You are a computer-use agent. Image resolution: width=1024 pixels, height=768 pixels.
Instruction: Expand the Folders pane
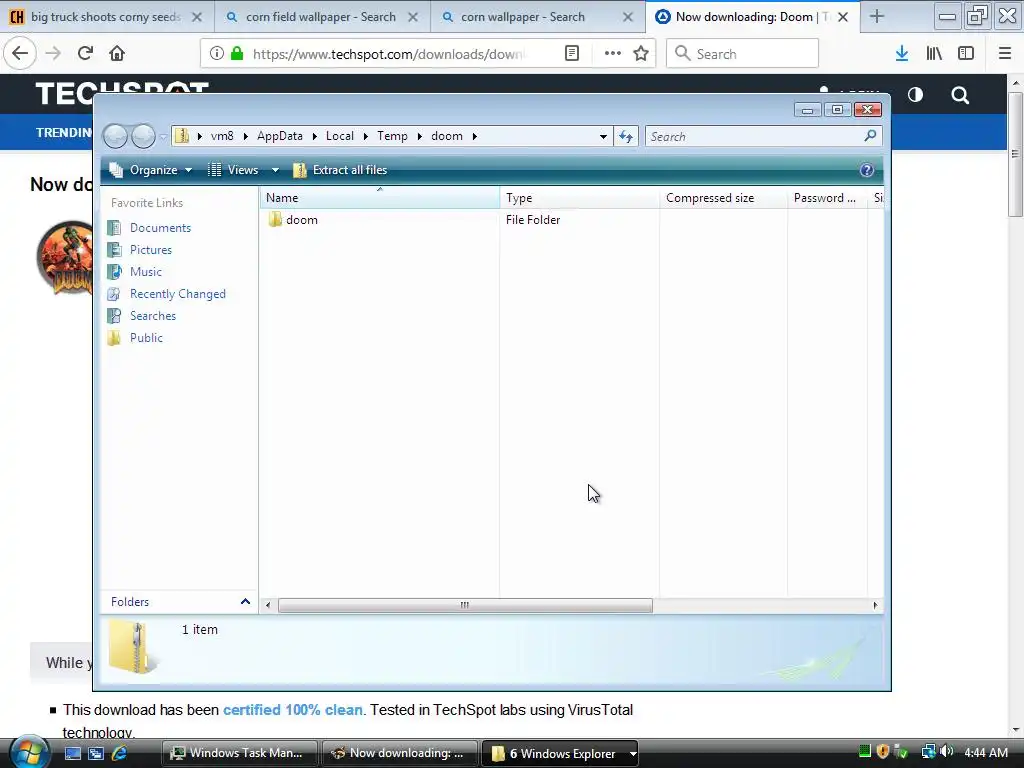pyautogui.click(x=245, y=601)
